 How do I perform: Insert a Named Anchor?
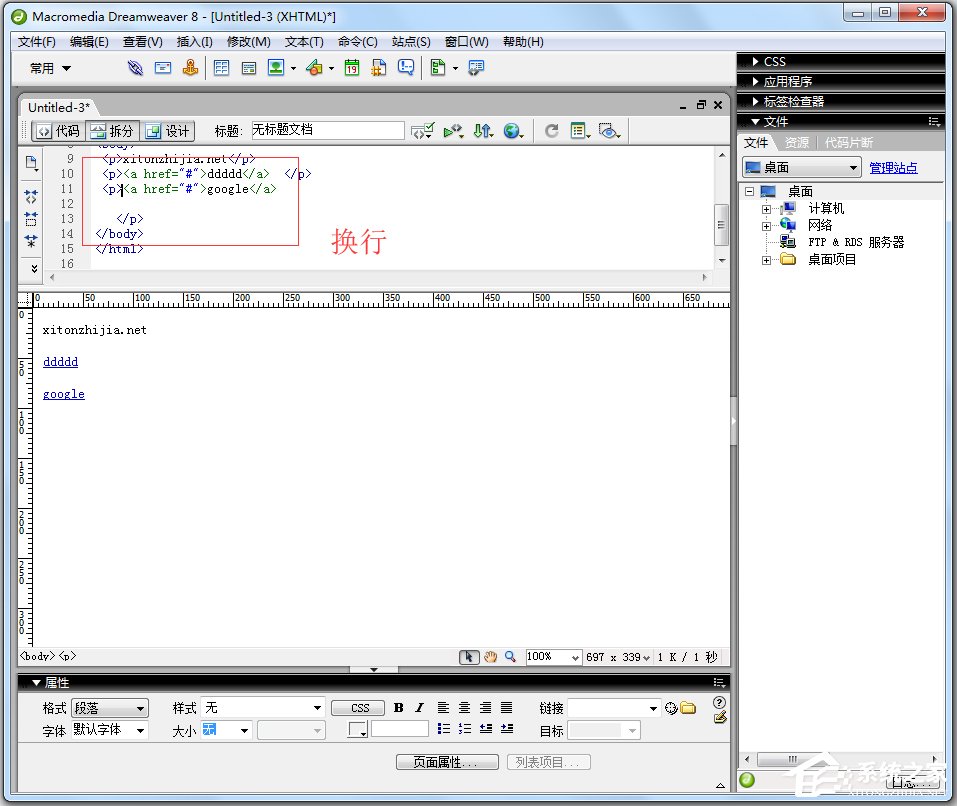[x=190, y=68]
